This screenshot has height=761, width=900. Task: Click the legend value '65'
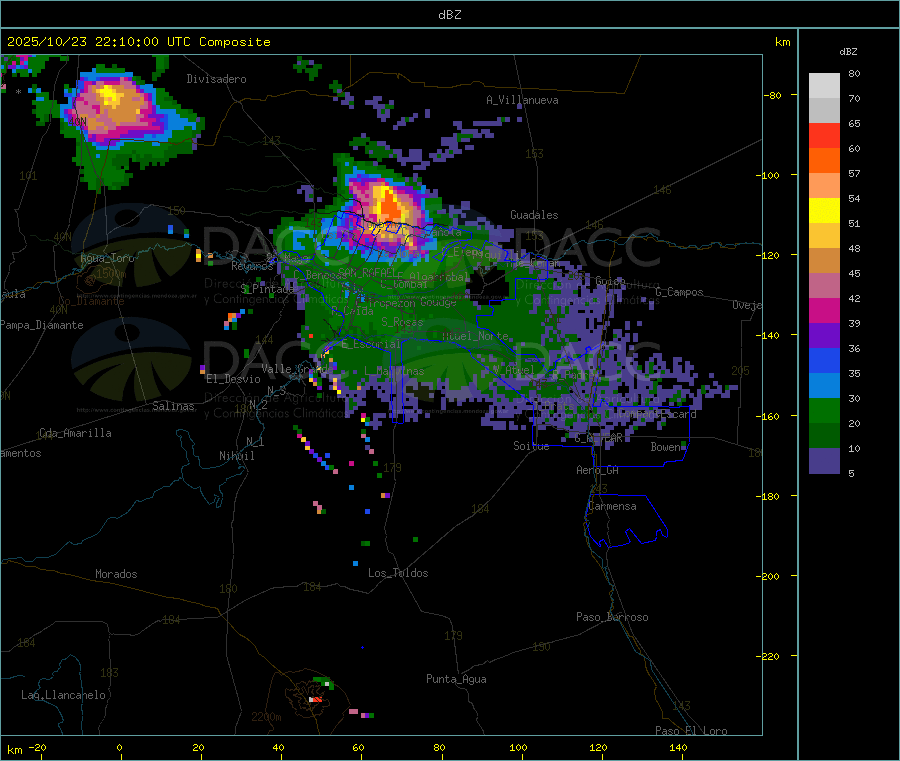tap(854, 123)
